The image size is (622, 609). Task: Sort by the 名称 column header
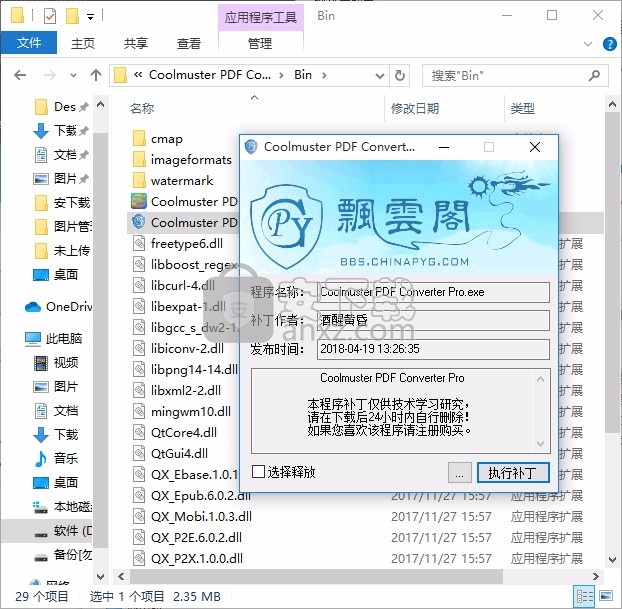[x=142, y=108]
